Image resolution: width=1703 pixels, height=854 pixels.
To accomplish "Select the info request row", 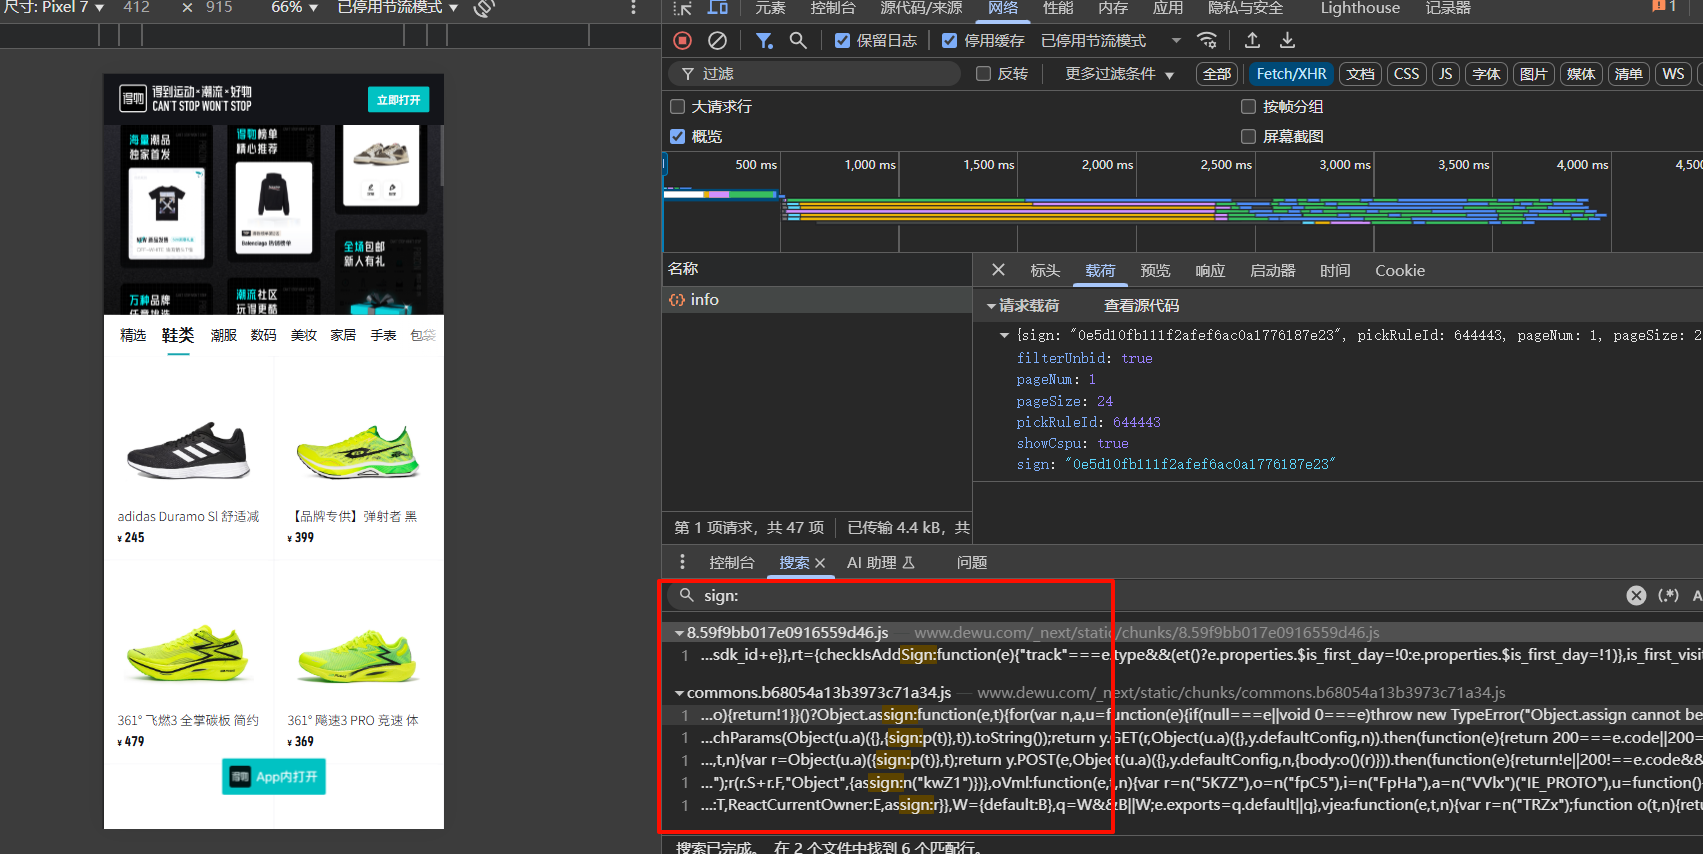I will point(817,300).
